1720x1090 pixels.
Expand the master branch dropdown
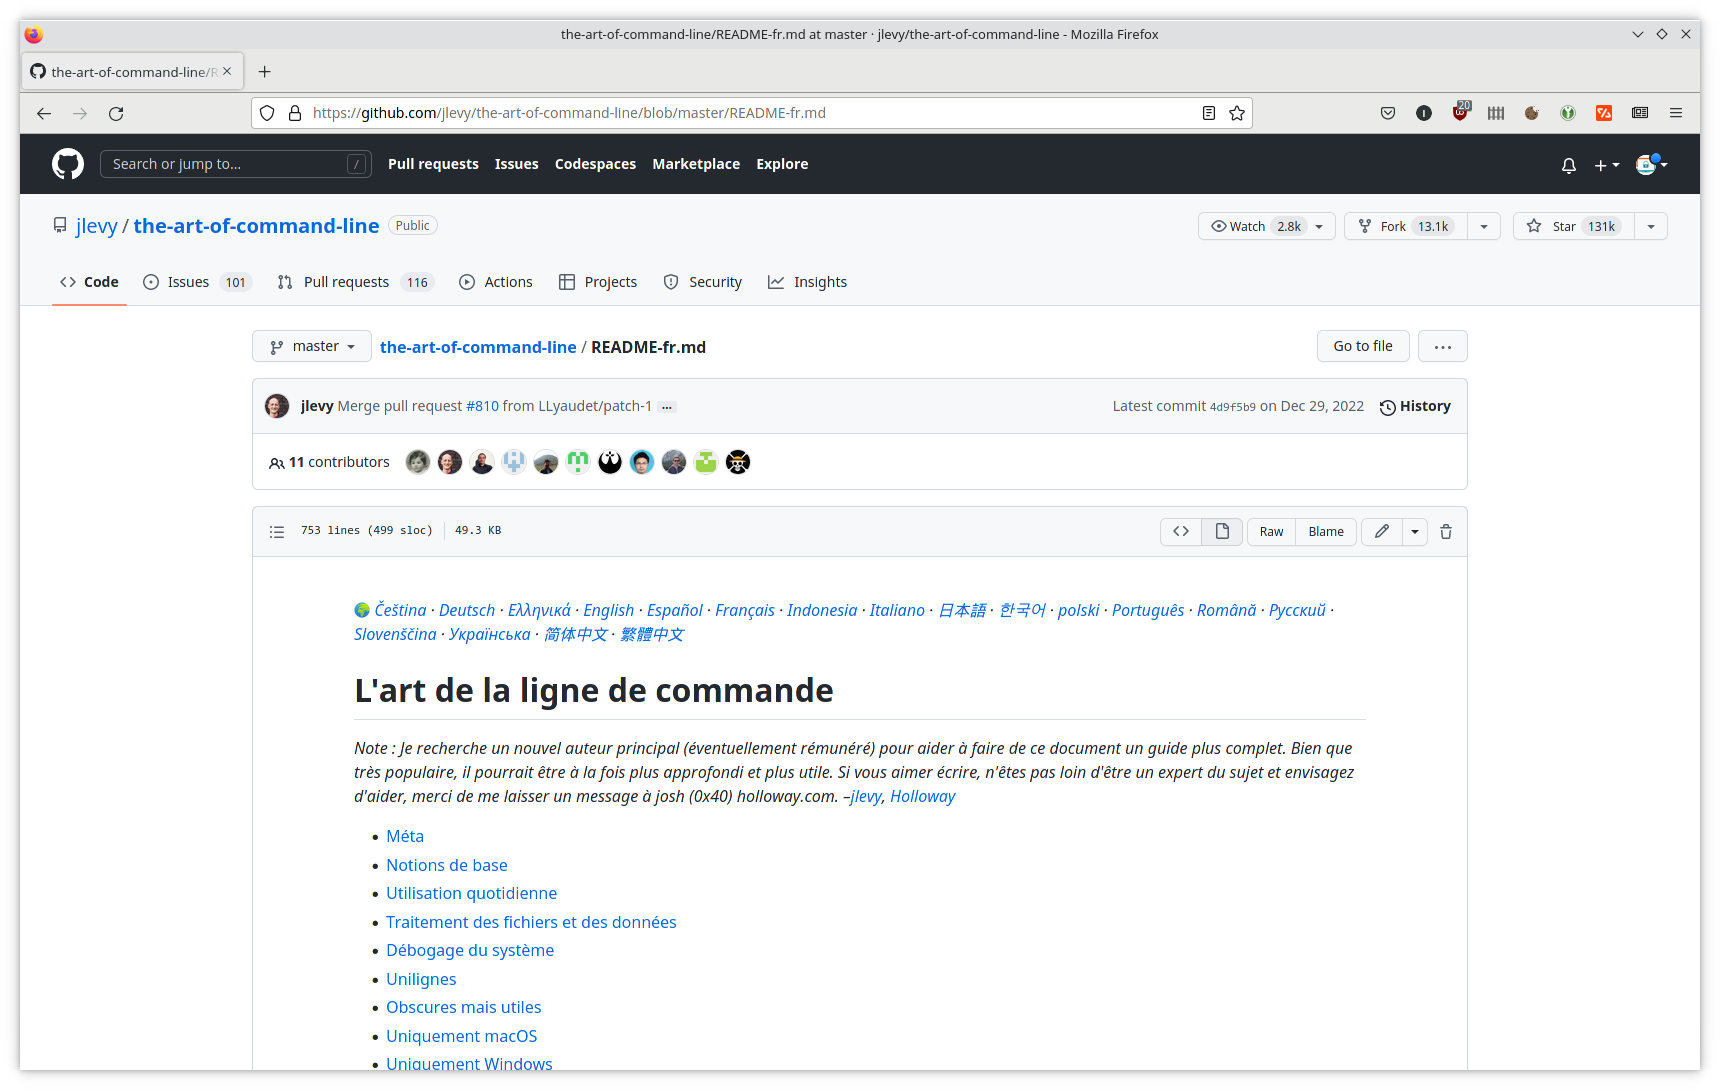tap(312, 347)
